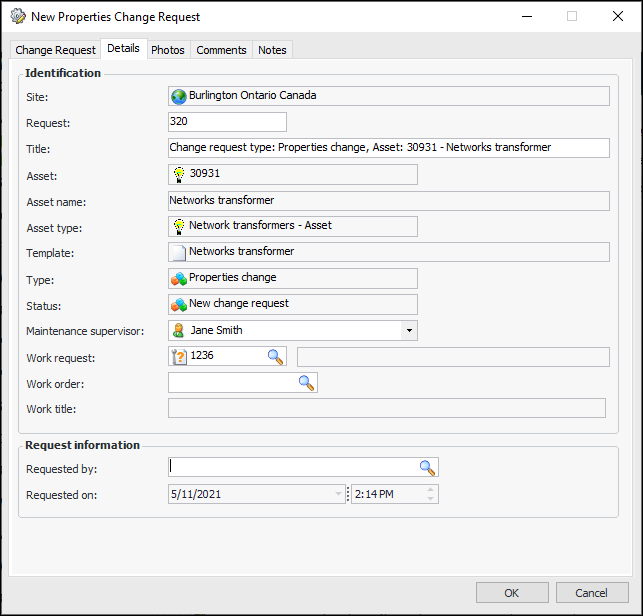The width and height of the screenshot is (643, 616).
Task: Open the Photos tab
Action: coord(168,50)
